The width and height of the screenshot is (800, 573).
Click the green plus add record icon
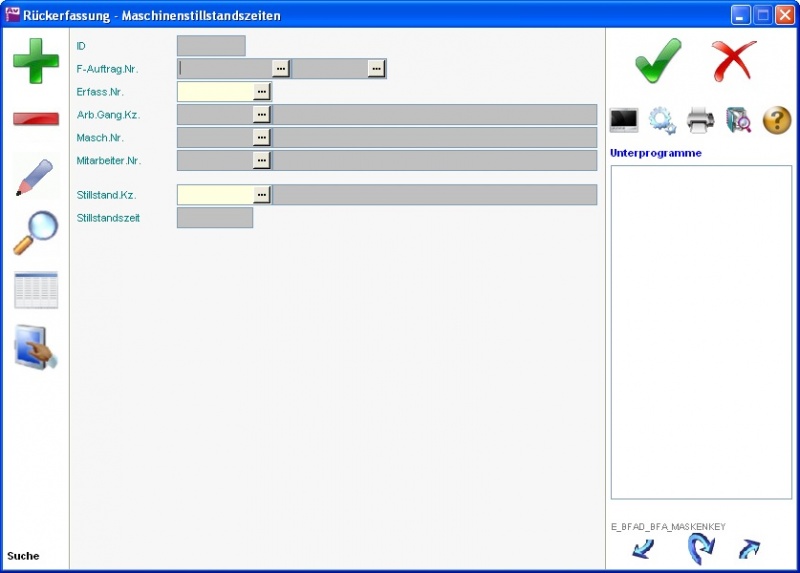pos(35,60)
